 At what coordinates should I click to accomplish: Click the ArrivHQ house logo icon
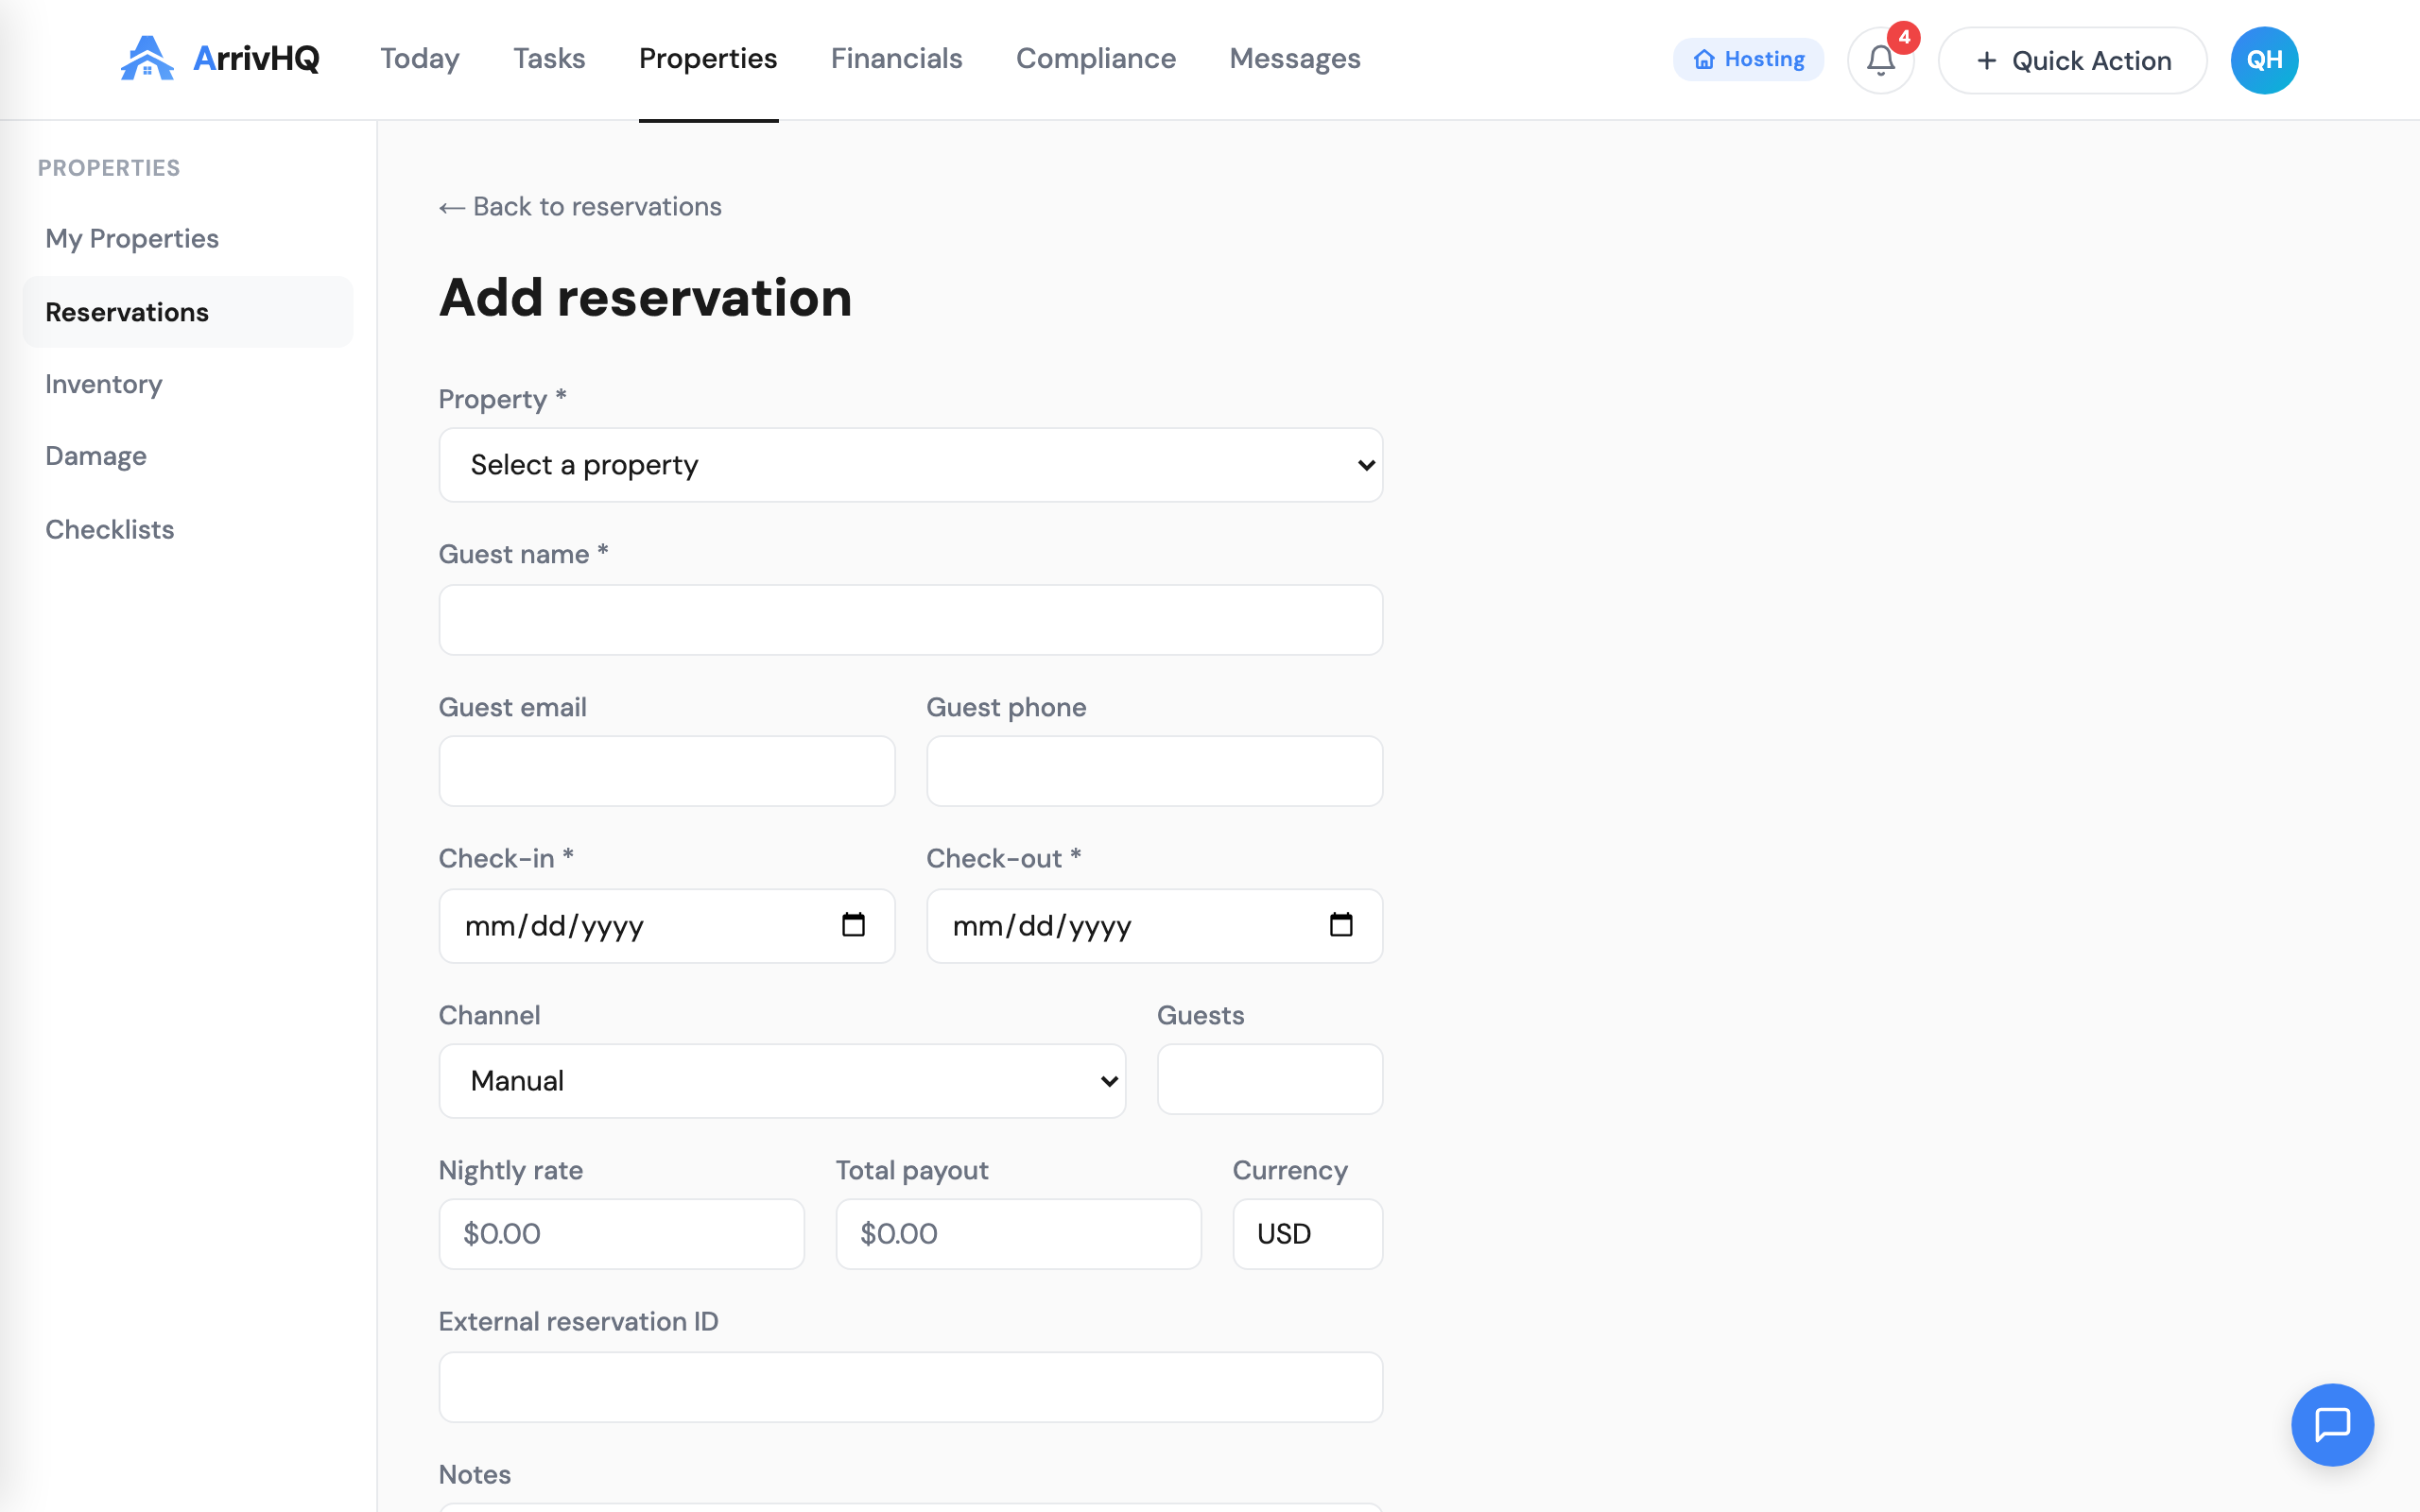tap(147, 58)
